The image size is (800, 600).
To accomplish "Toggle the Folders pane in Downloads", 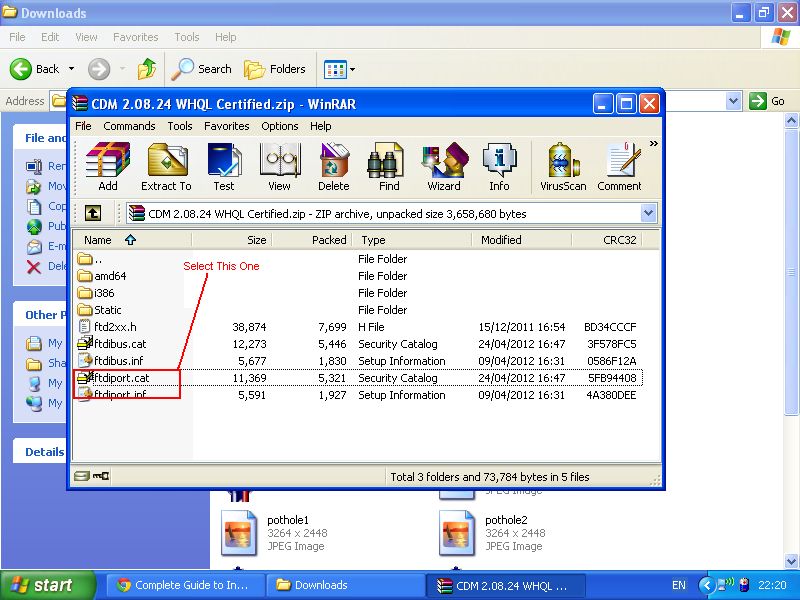I will click(275, 69).
